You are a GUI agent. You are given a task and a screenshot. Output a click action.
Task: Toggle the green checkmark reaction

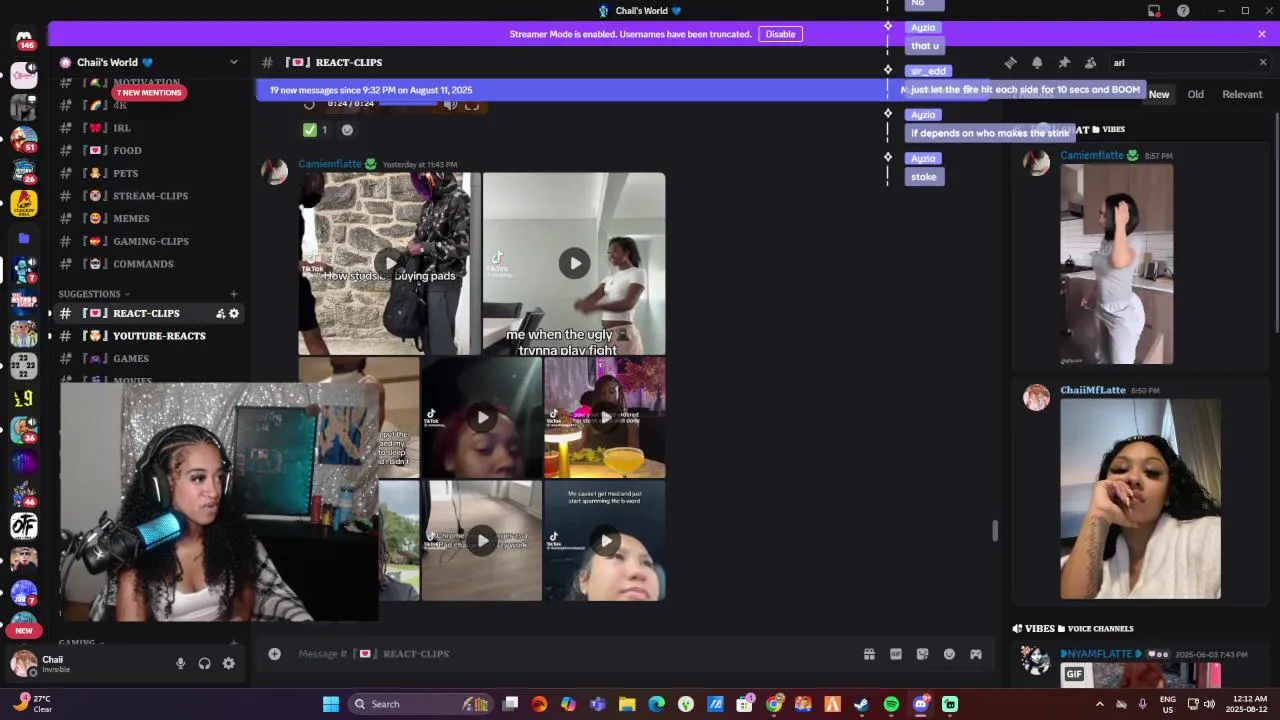click(316, 130)
